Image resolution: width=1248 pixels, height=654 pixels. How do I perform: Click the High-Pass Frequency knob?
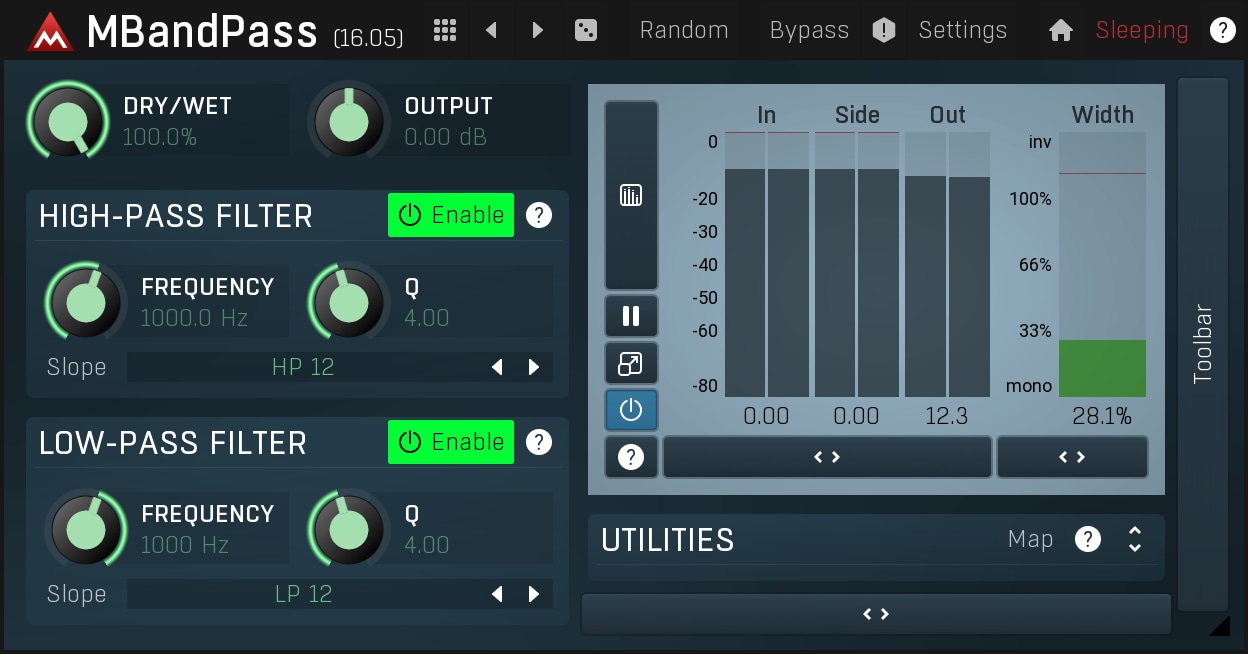click(86, 302)
